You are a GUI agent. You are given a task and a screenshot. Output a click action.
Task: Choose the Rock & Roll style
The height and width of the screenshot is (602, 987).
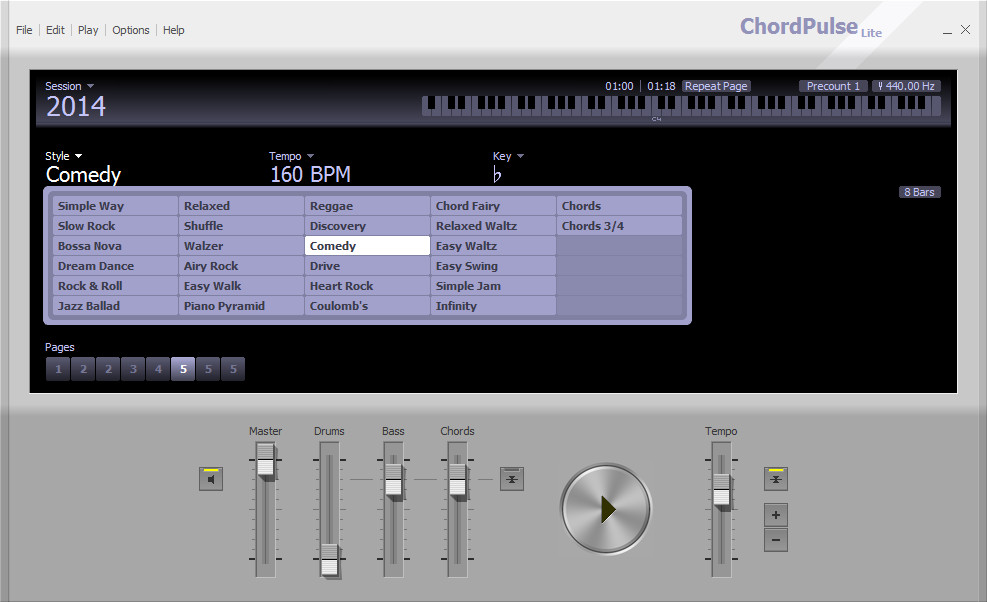(116, 286)
